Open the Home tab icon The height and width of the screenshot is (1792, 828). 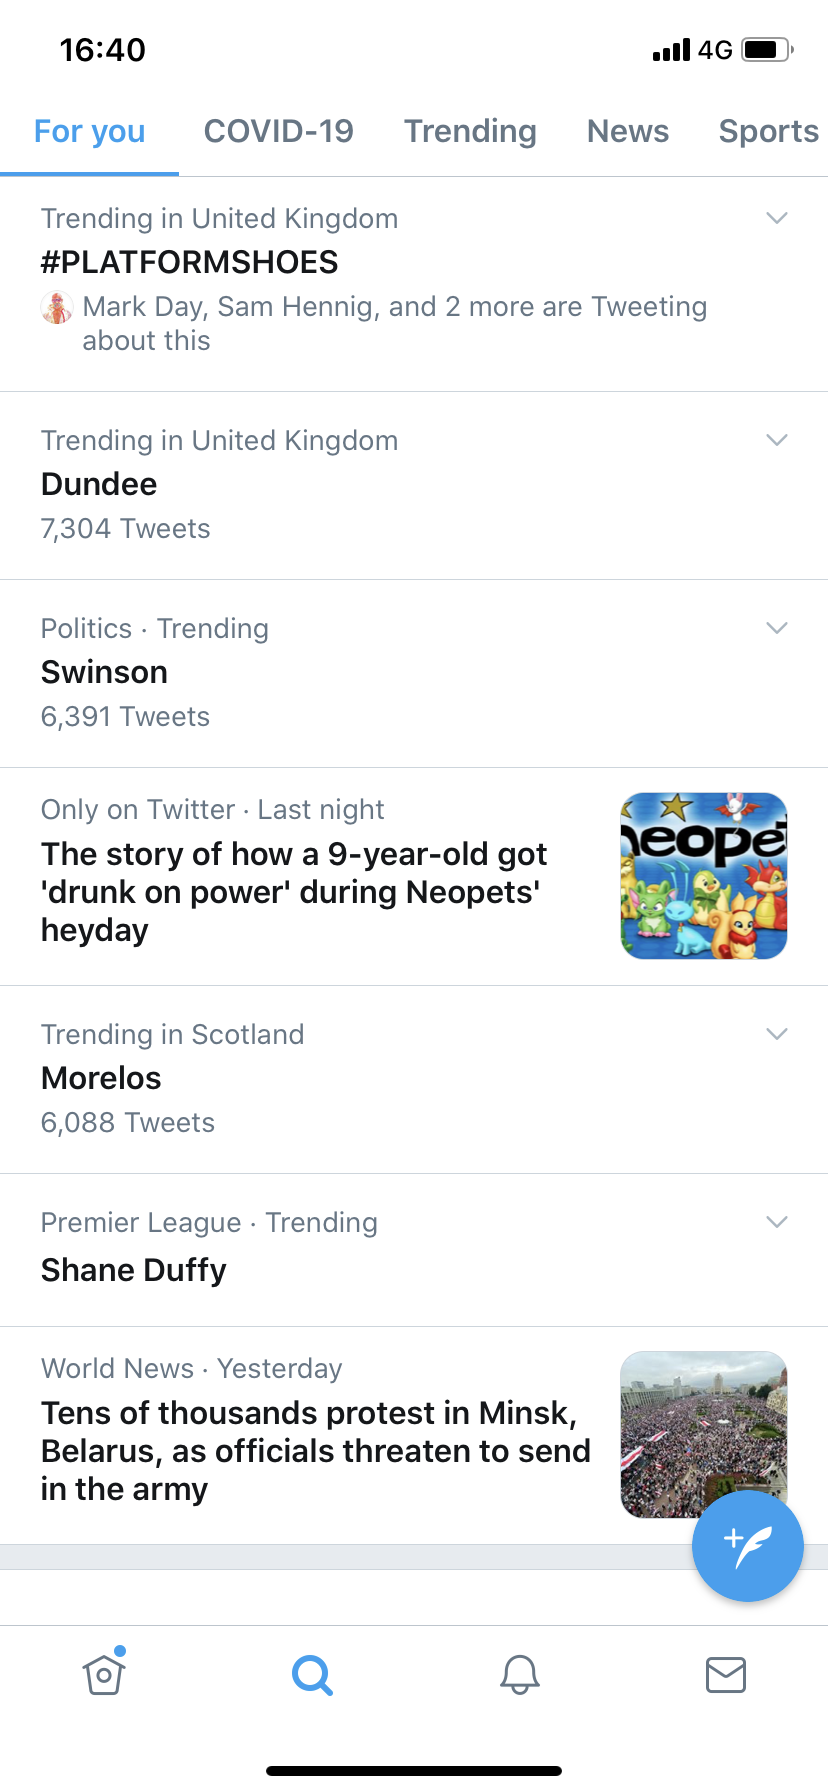click(104, 1673)
